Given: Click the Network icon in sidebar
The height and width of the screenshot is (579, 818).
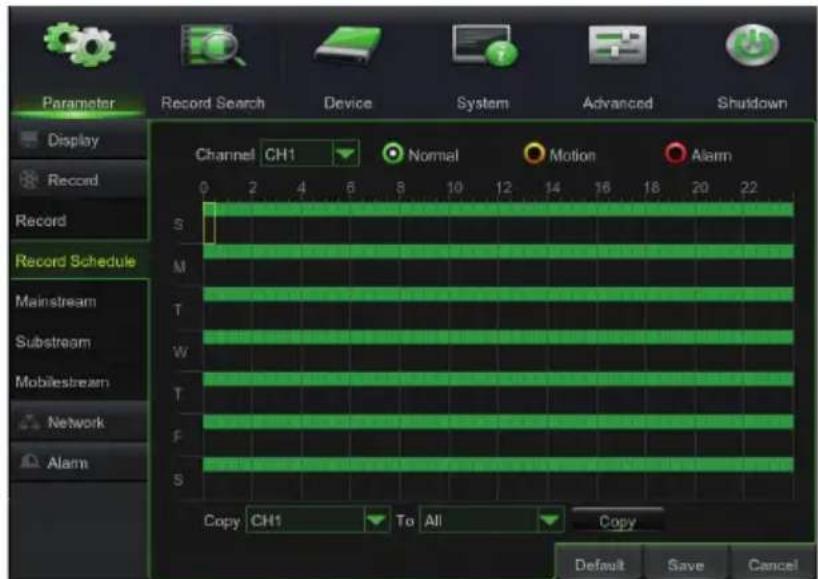Looking at the screenshot, I should [29, 422].
